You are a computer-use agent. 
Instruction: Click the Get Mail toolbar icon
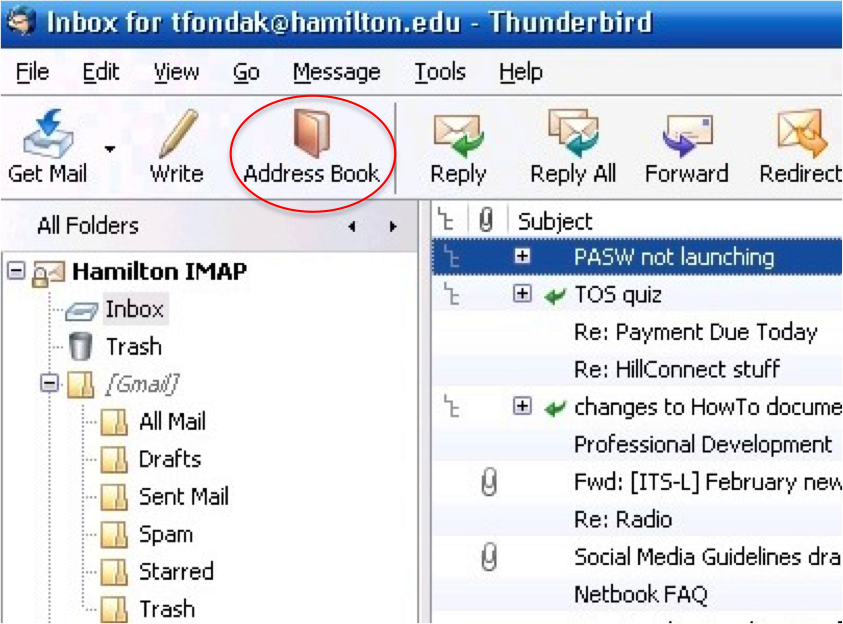click(x=47, y=133)
